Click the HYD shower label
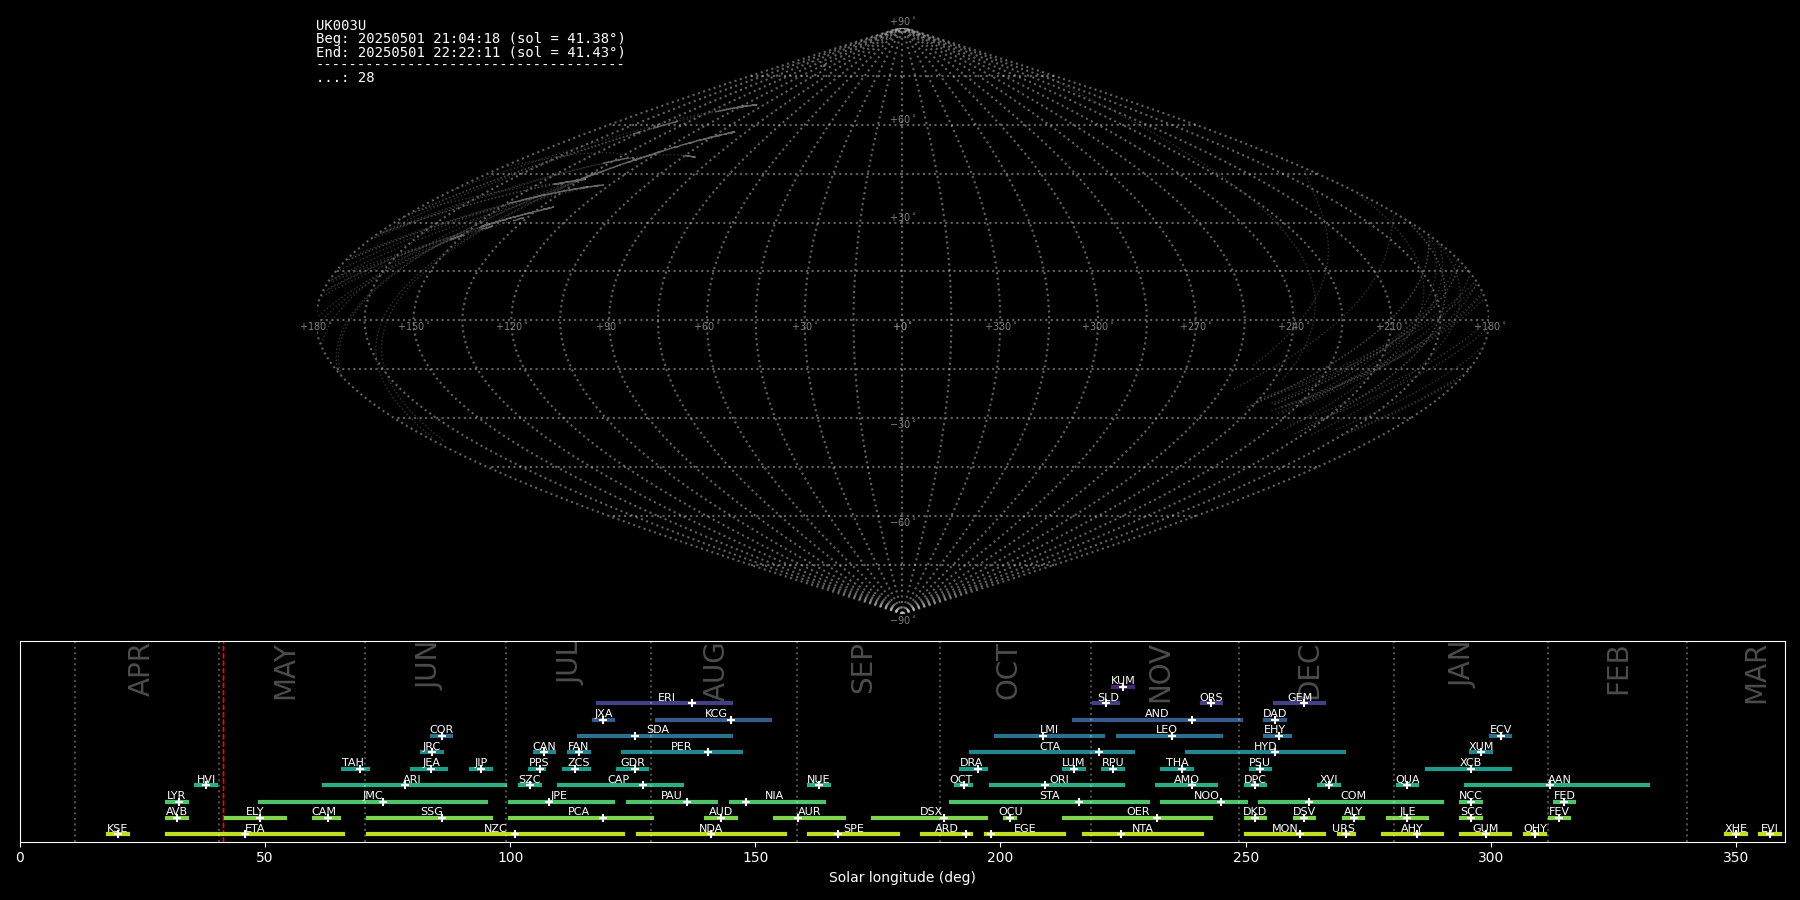 (x=1265, y=747)
